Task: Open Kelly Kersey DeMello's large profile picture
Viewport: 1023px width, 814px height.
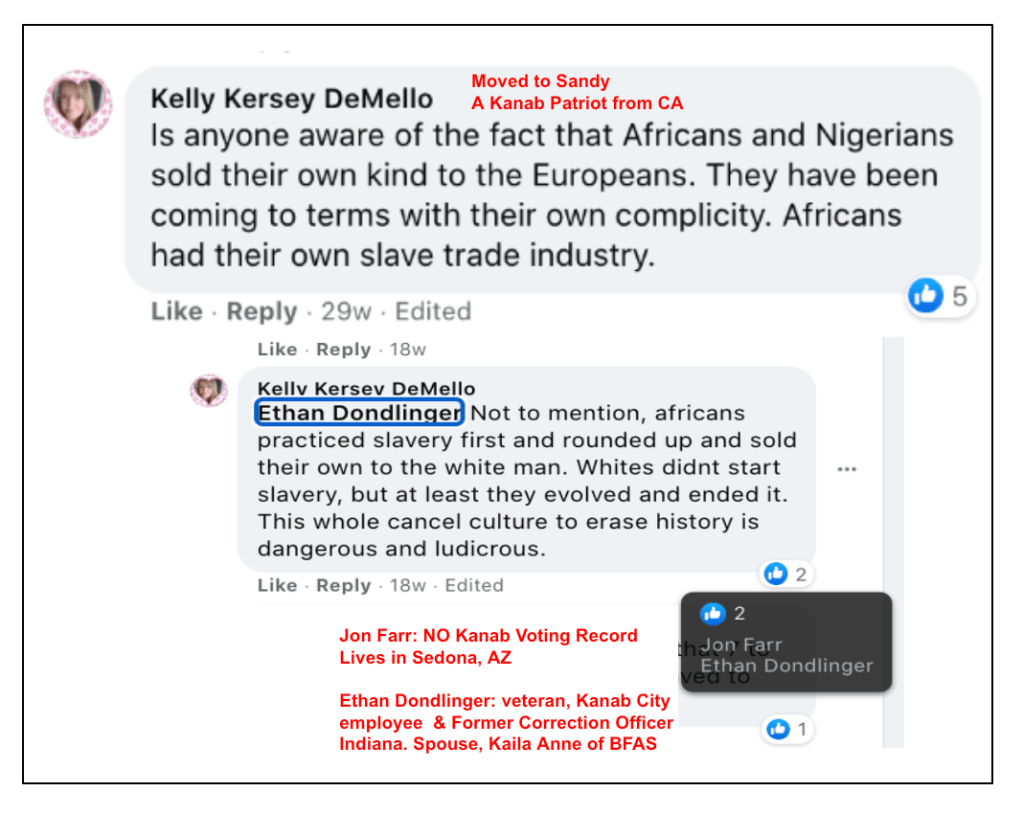Action: click(78, 104)
